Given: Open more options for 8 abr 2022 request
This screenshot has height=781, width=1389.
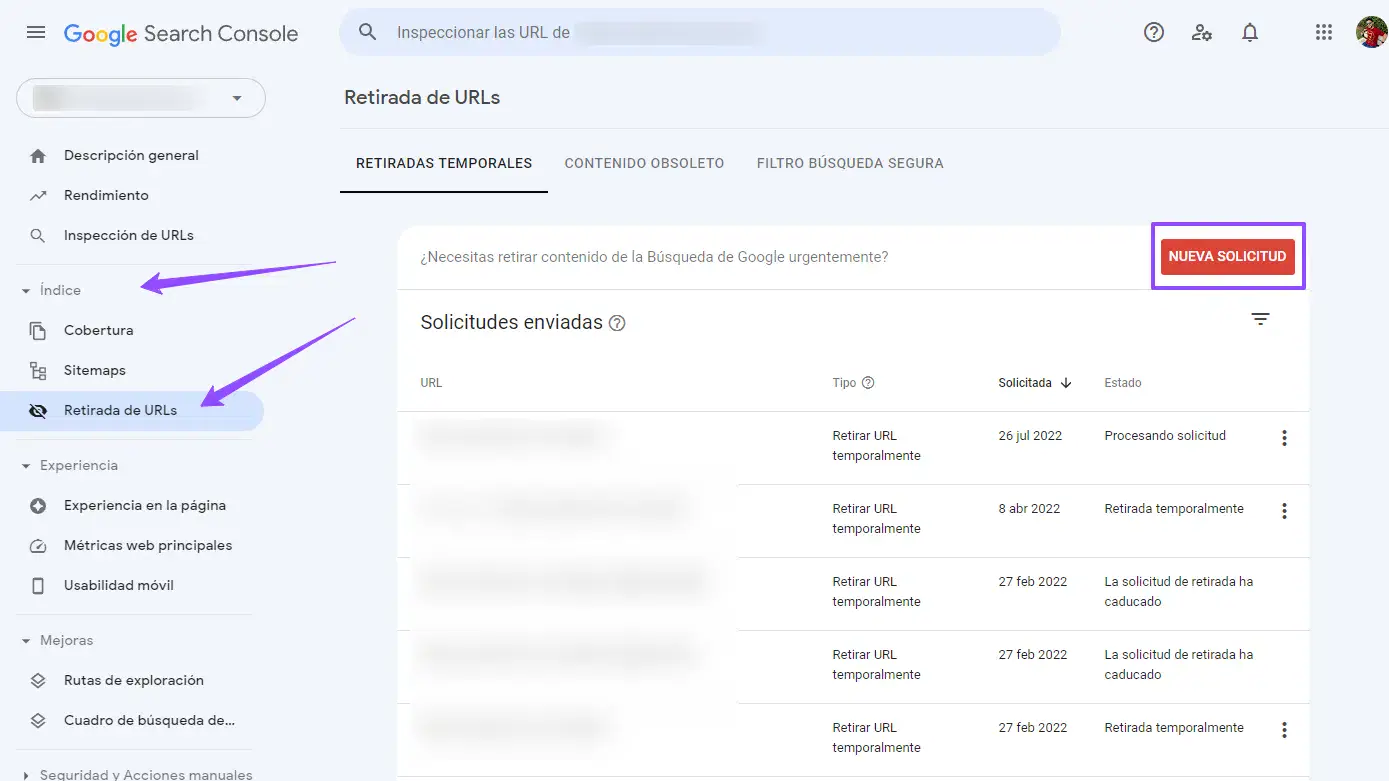Looking at the screenshot, I should point(1284,511).
